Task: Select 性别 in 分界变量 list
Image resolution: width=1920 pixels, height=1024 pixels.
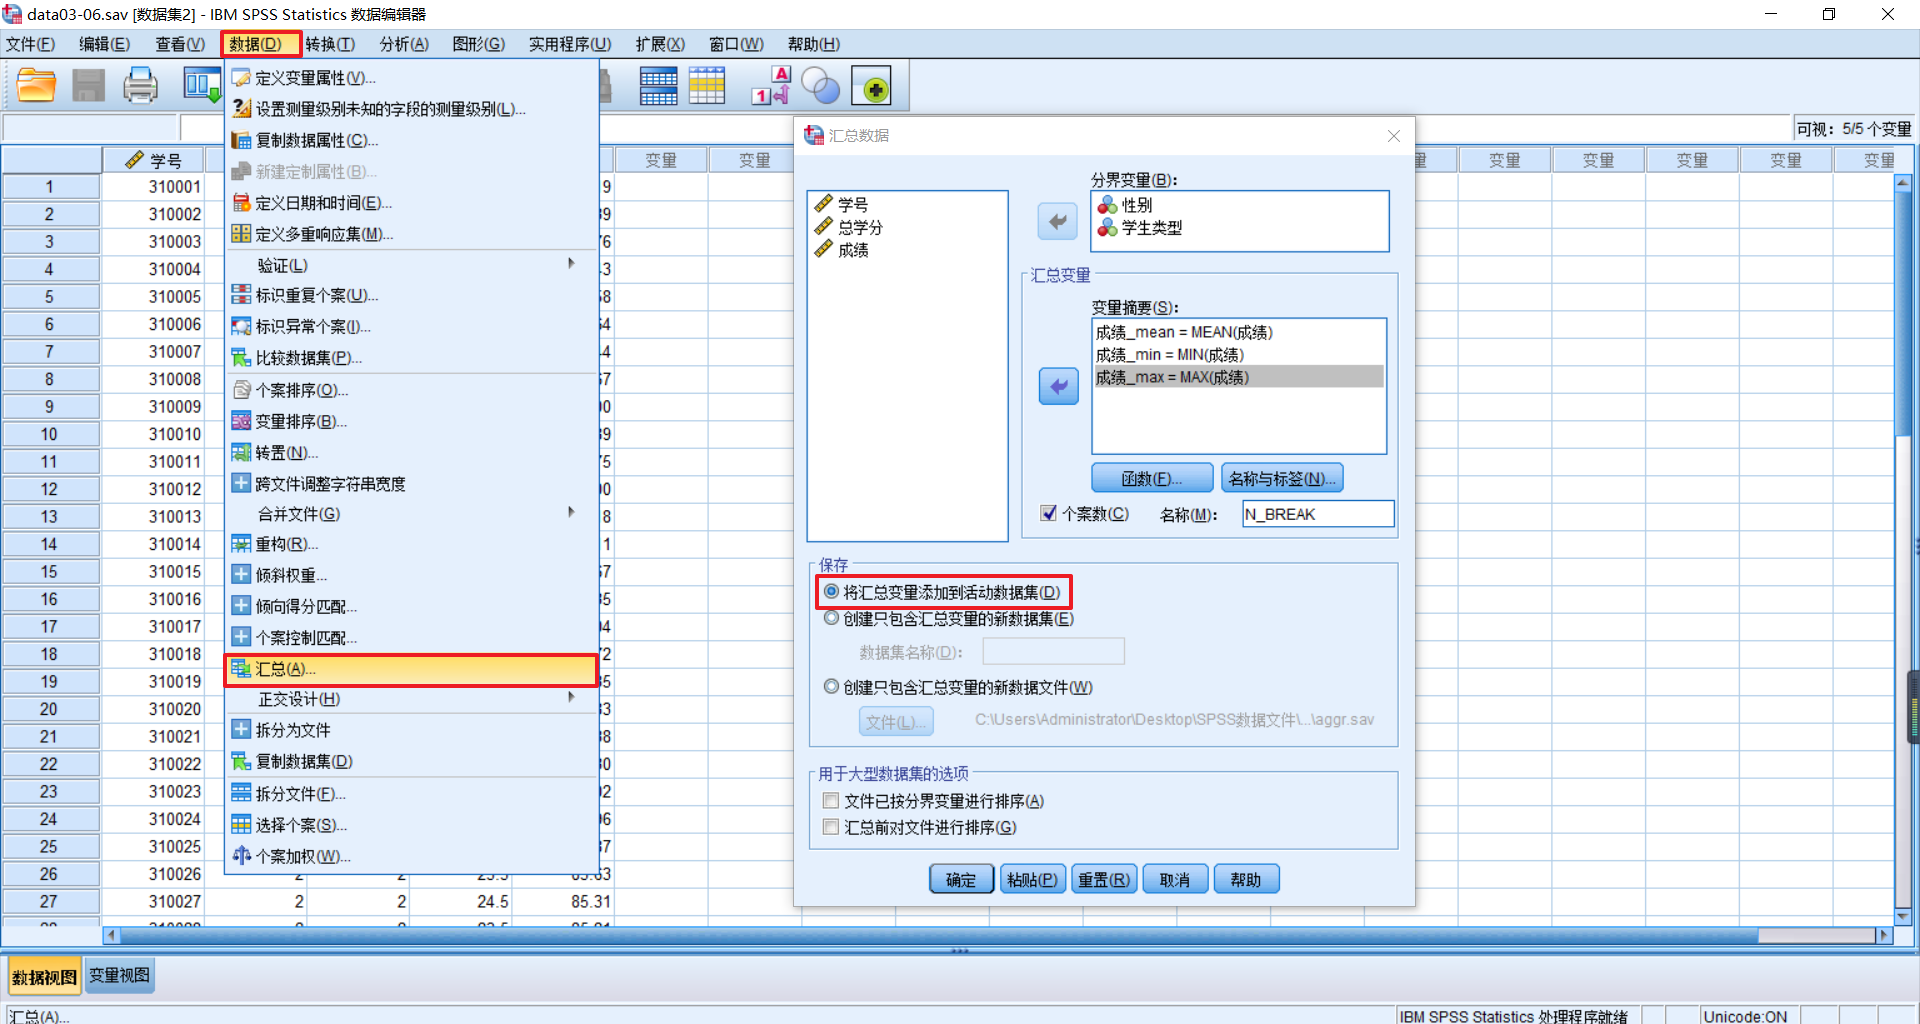Action: tap(1136, 204)
